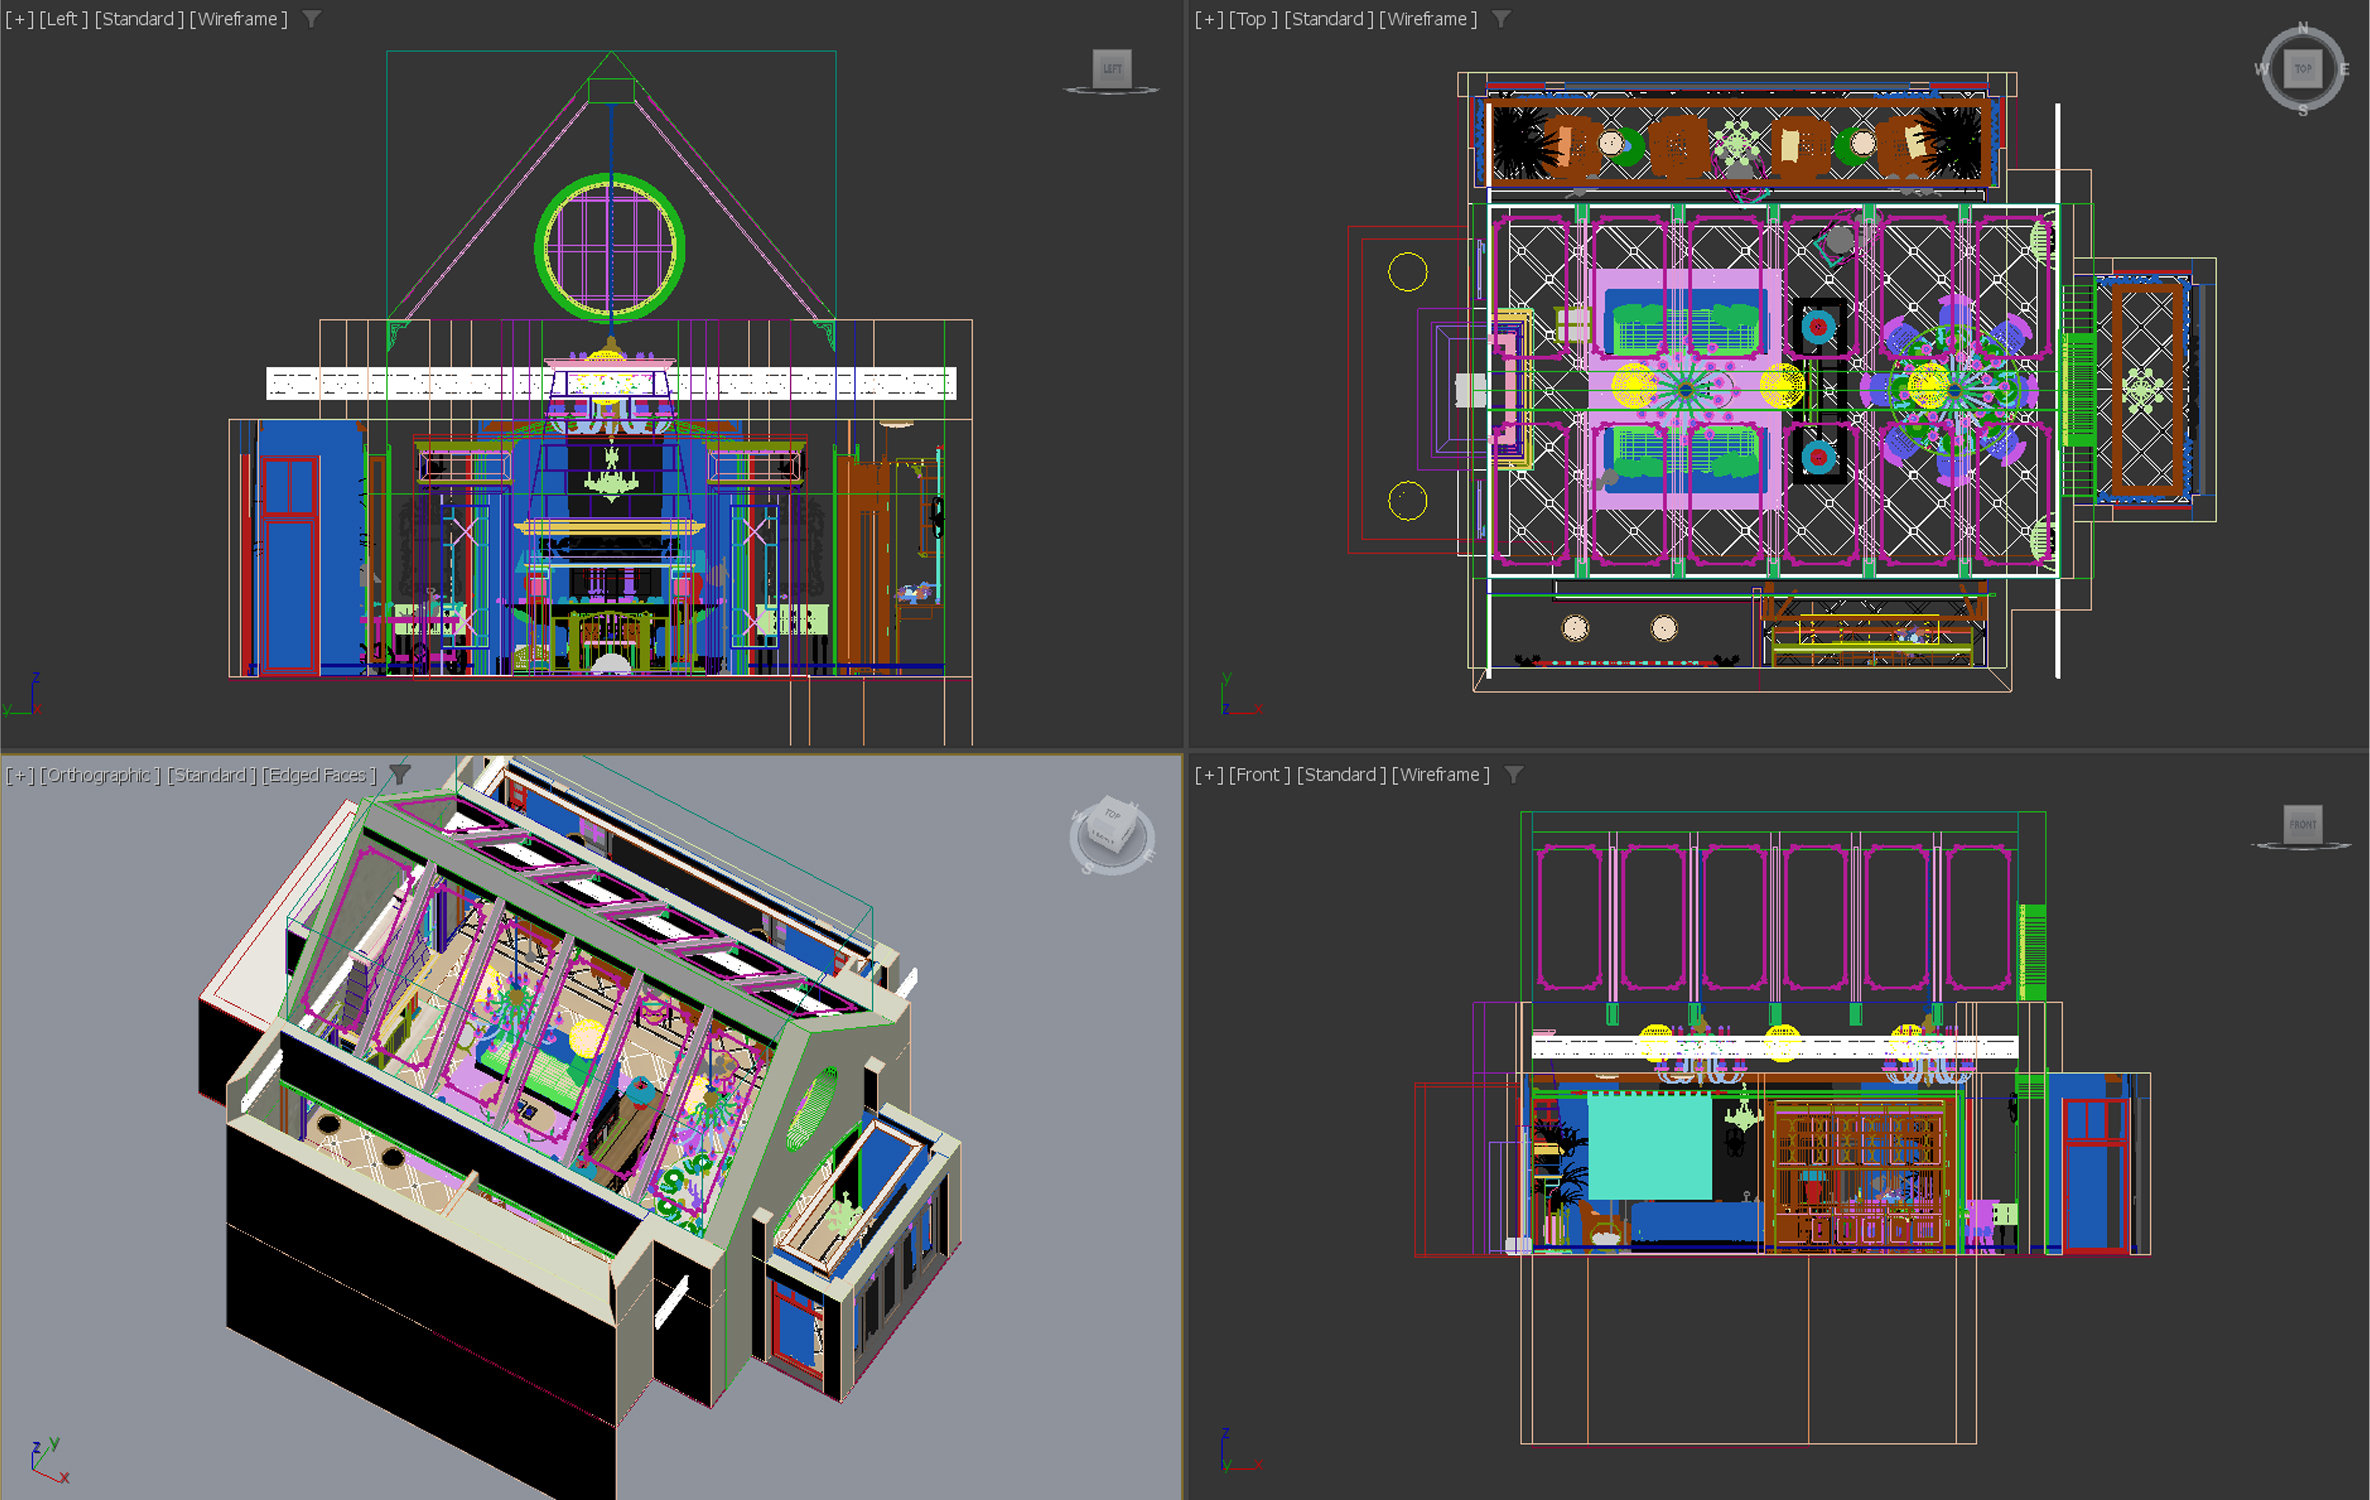This screenshot has width=2370, height=1500.
Task: Open the [Edged Faces] shading menu
Action: [319, 774]
